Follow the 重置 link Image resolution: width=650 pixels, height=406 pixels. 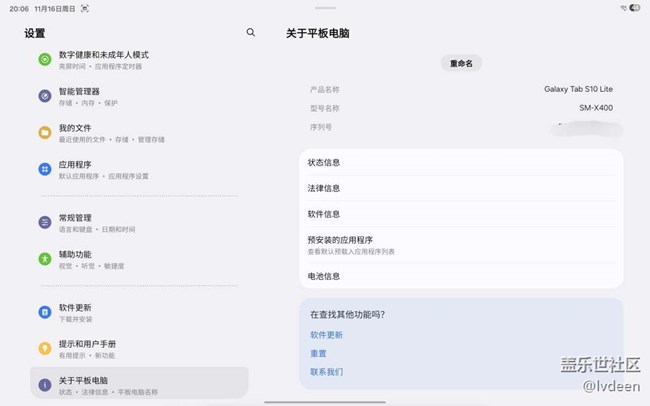pos(318,353)
